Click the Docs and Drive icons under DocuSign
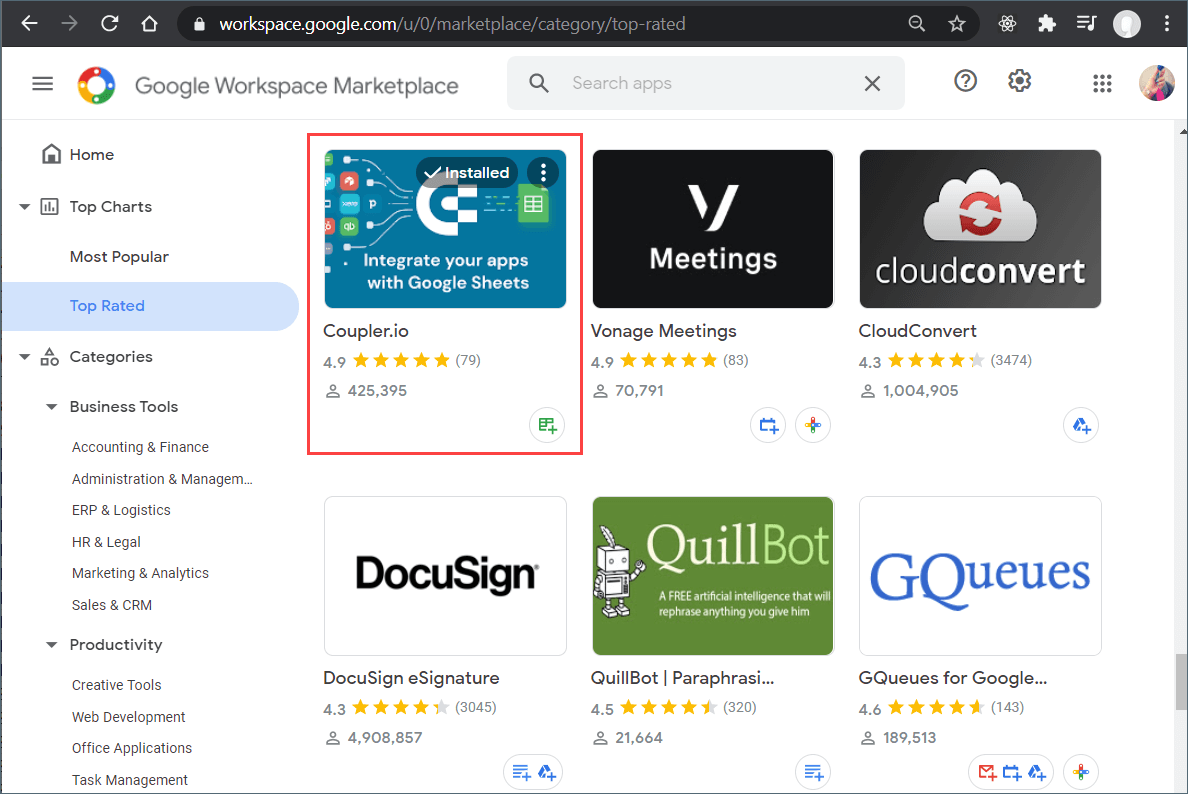Screen dimensions: 1188x794 [534, 772]
